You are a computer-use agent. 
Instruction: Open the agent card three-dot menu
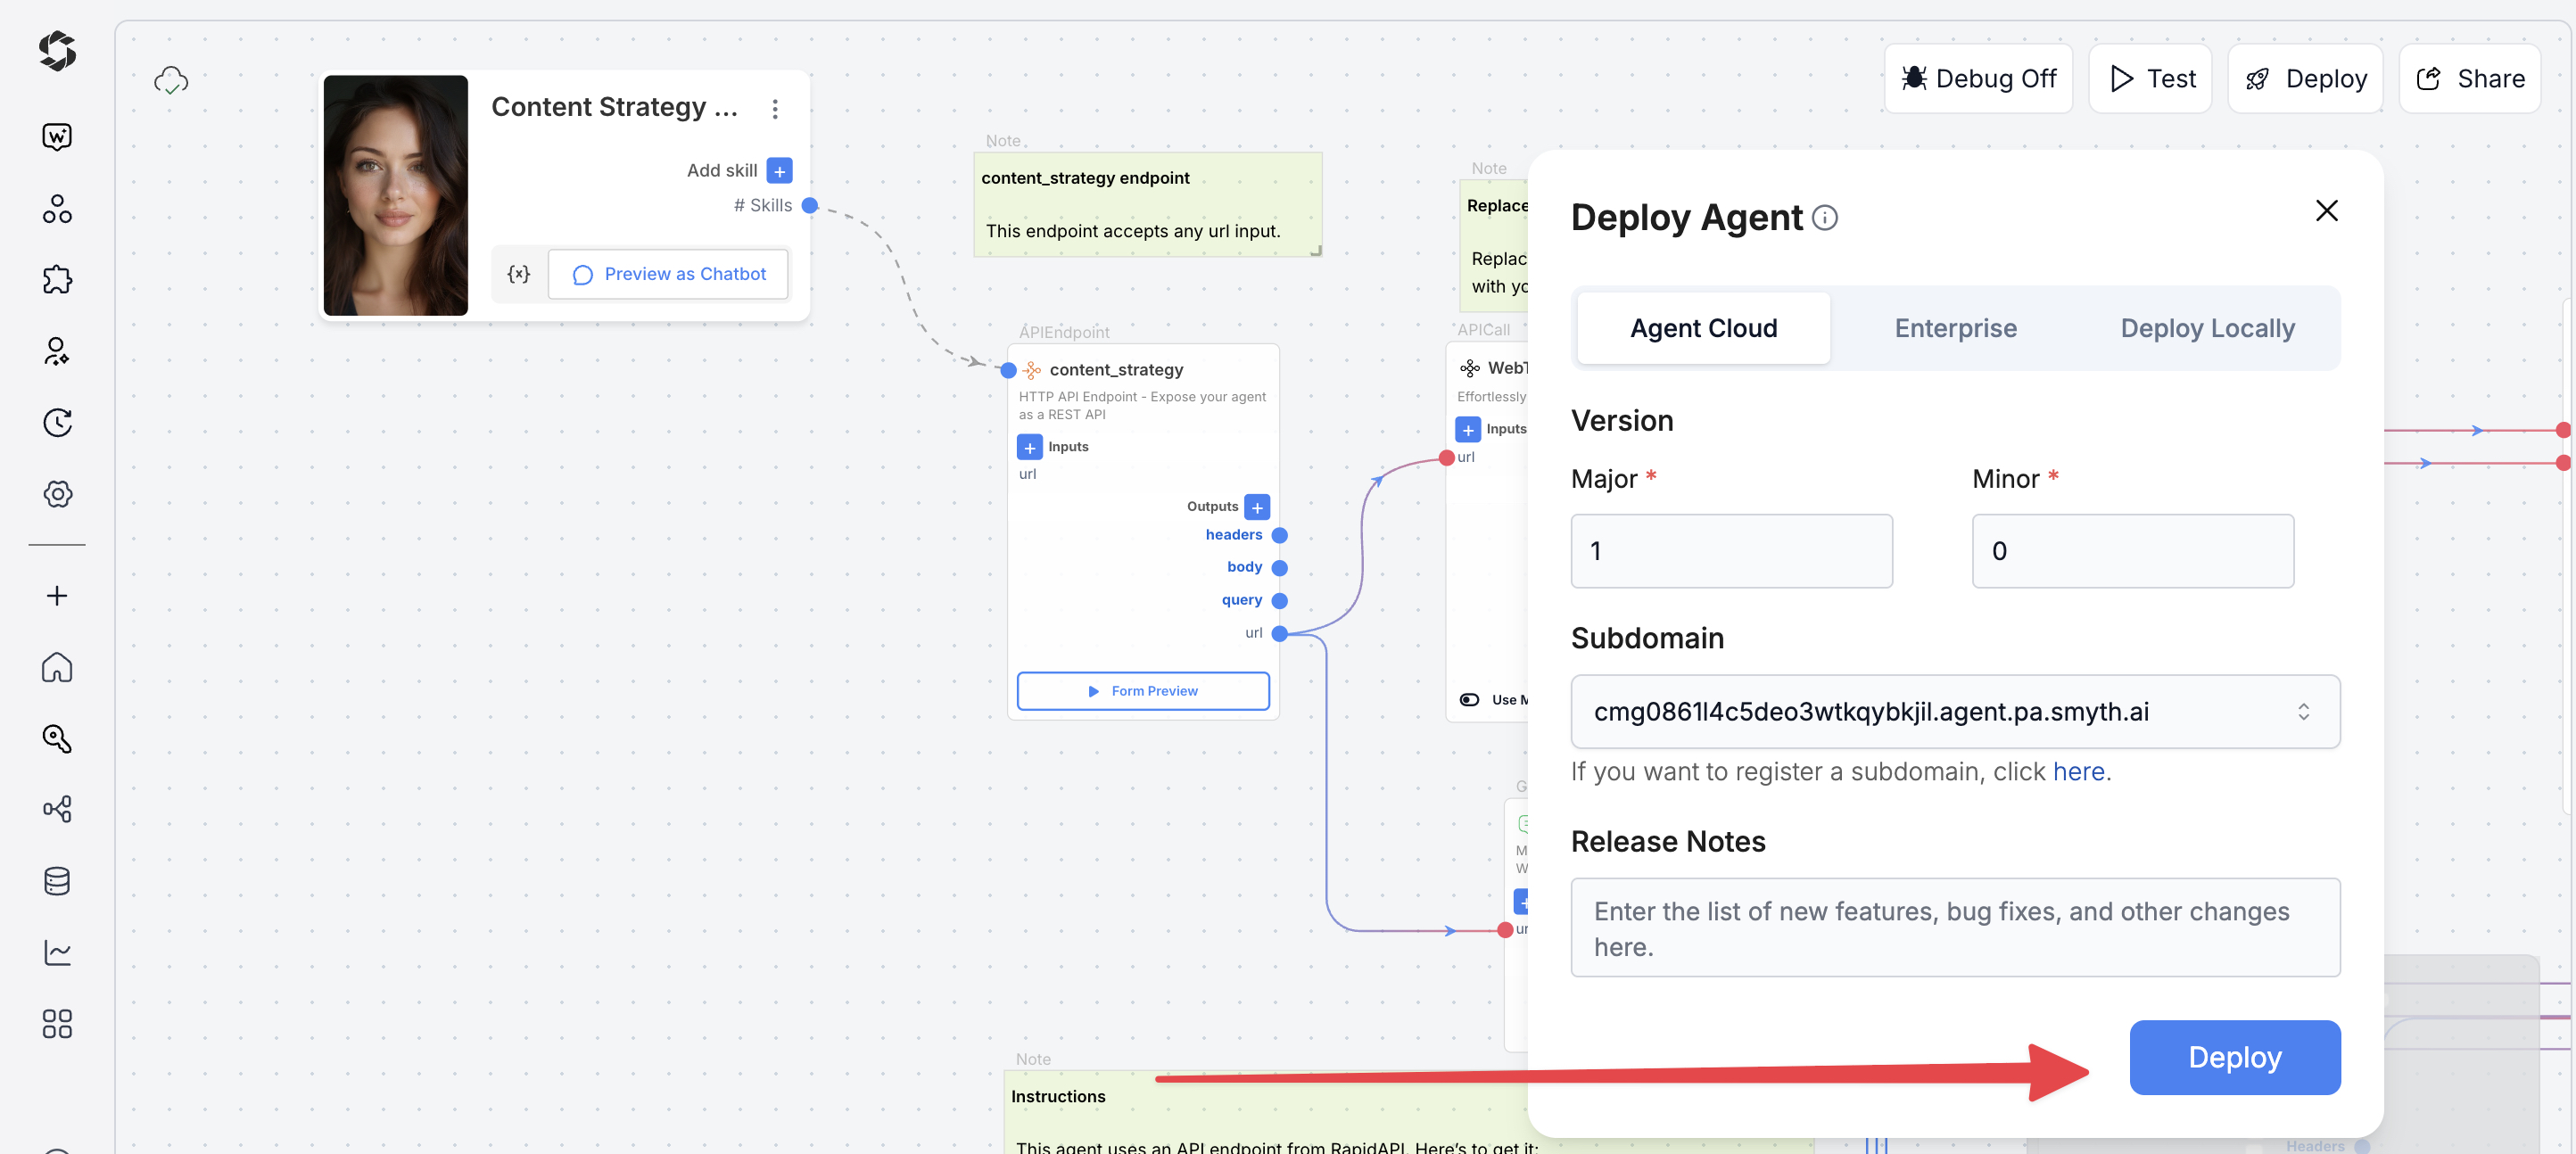(x=775, y=109)
